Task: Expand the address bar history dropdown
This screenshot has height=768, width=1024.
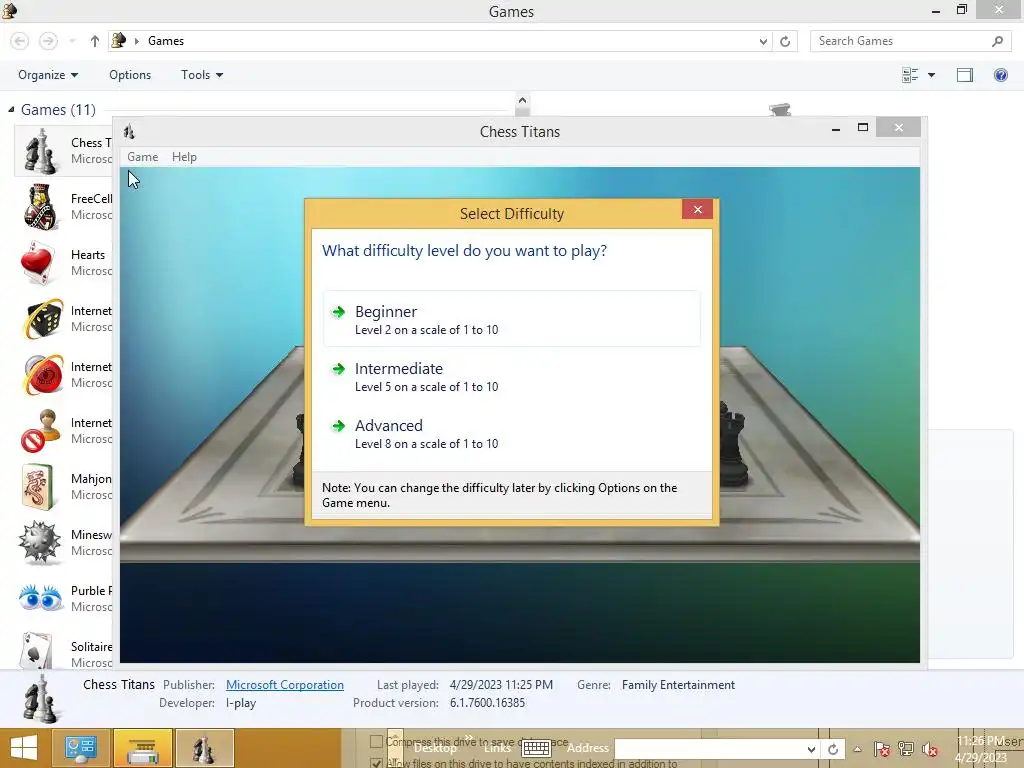Action: click(x=763, y=41)
